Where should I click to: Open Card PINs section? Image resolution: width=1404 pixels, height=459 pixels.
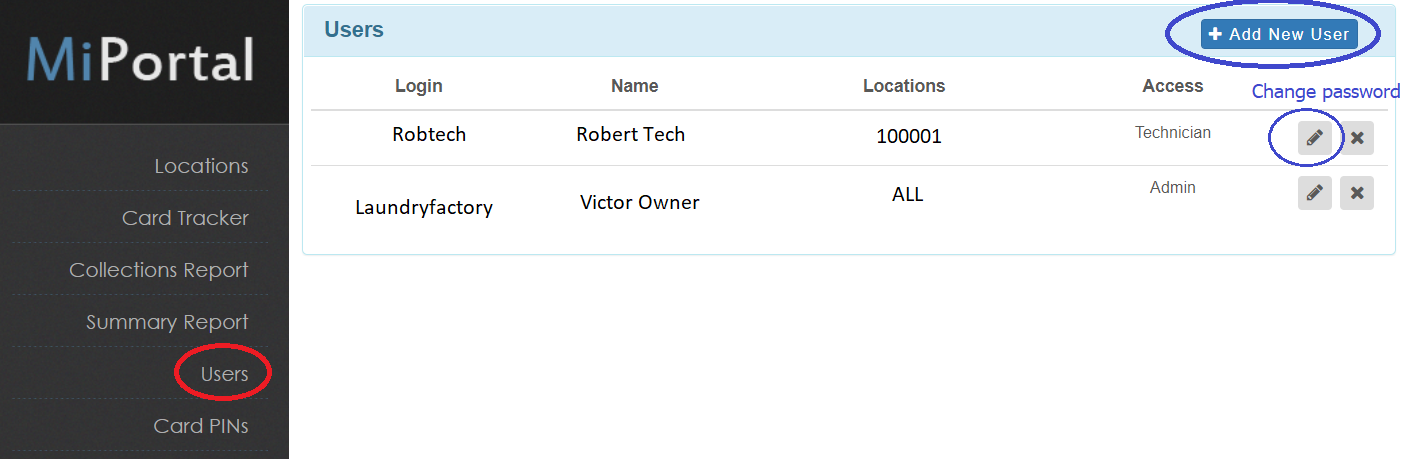[x=201, y=426]
